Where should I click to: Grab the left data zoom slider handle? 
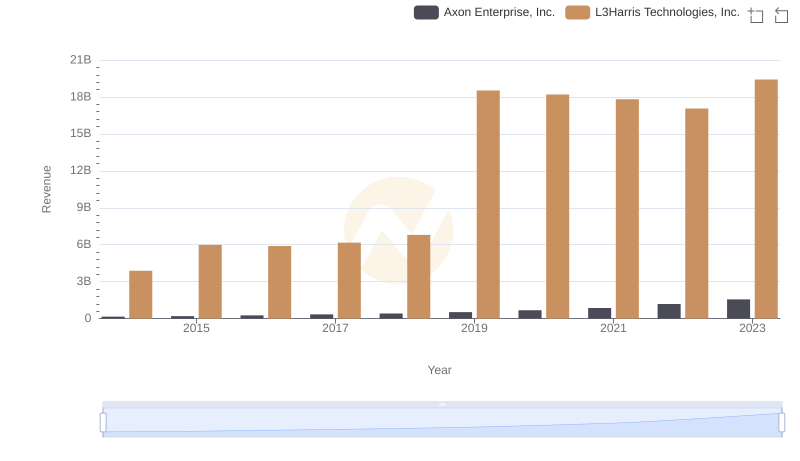[103, 423]
